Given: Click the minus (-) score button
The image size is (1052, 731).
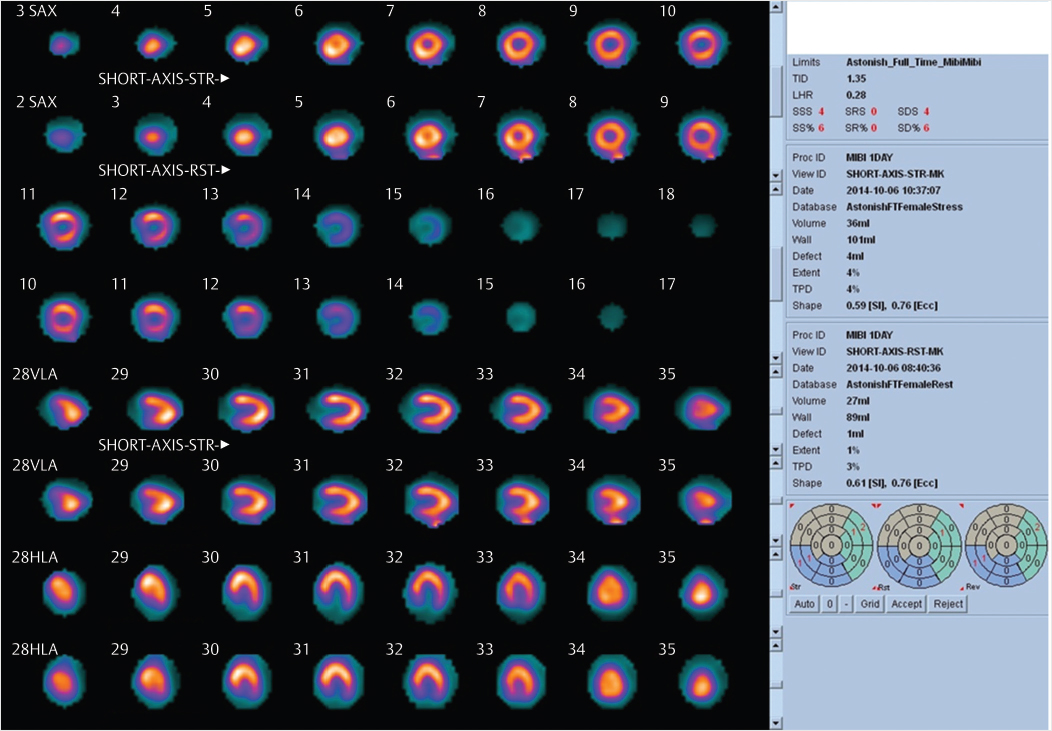Looking at the screenshot, I should [846, 604].
